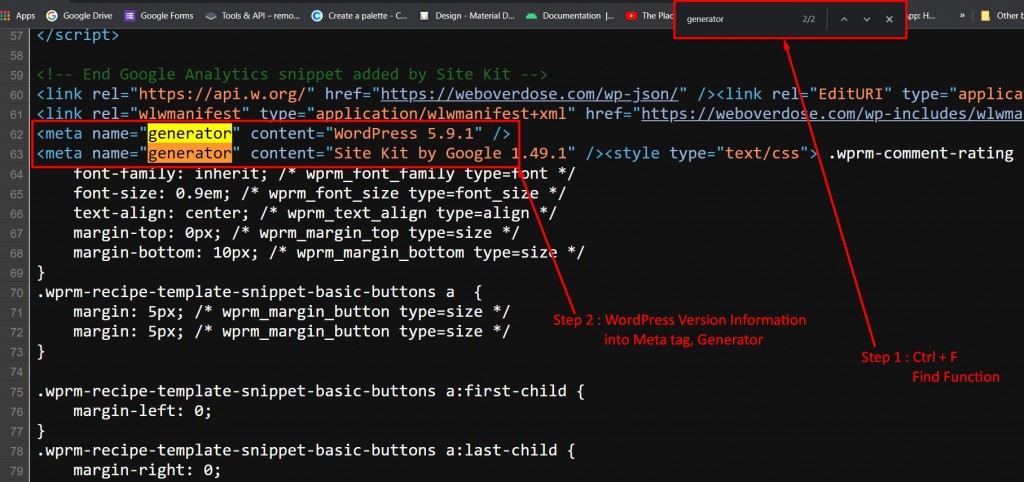Click the End Google Analytics snippet comment
Image resolution: width=1024 pixels, height=482 pixels.
coord(292,74)
